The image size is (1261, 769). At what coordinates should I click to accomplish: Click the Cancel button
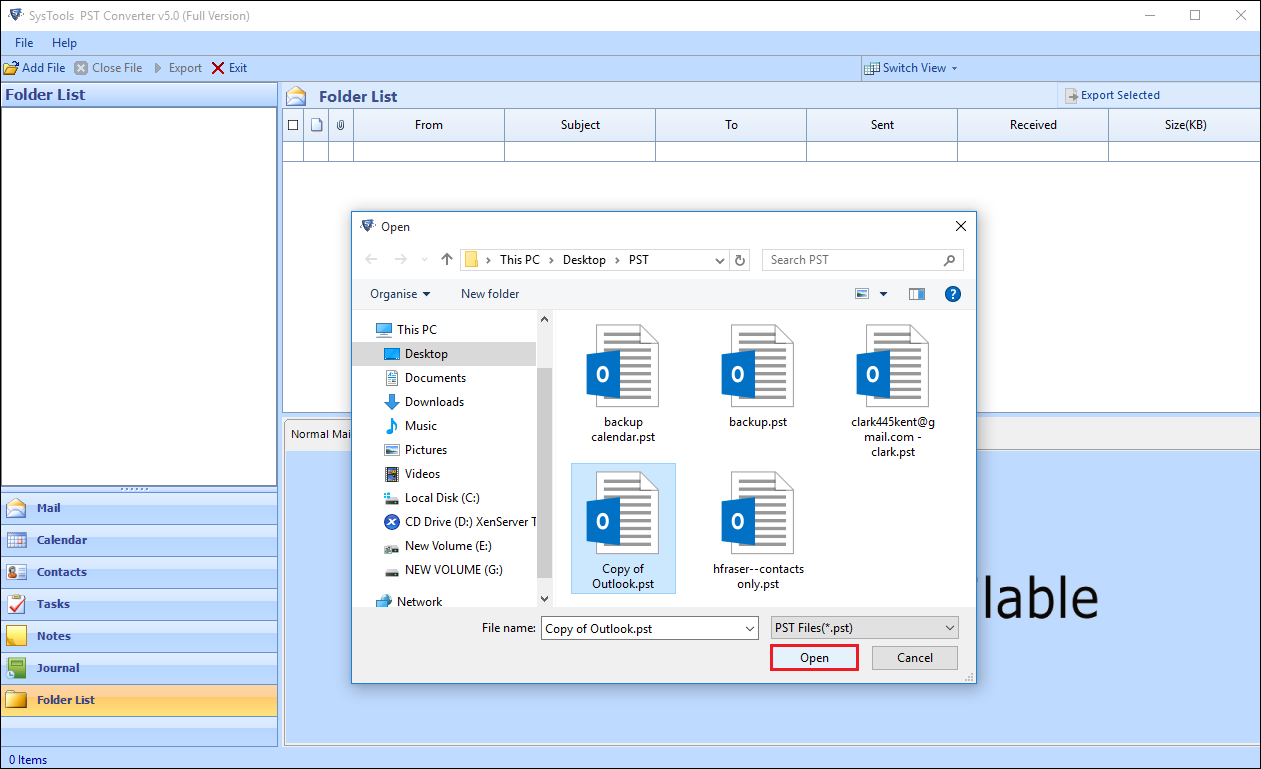[915, 658]
